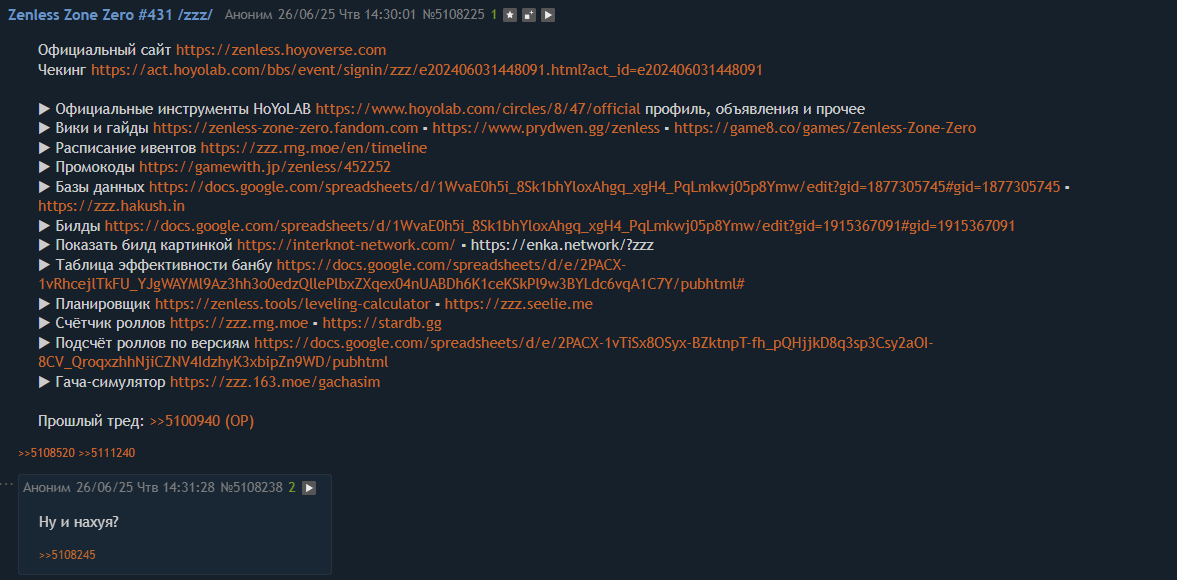The width and height of the screenshot is (1177, 580).
Task: Open post menu arrow for №5108225
Action: (548, 15)
